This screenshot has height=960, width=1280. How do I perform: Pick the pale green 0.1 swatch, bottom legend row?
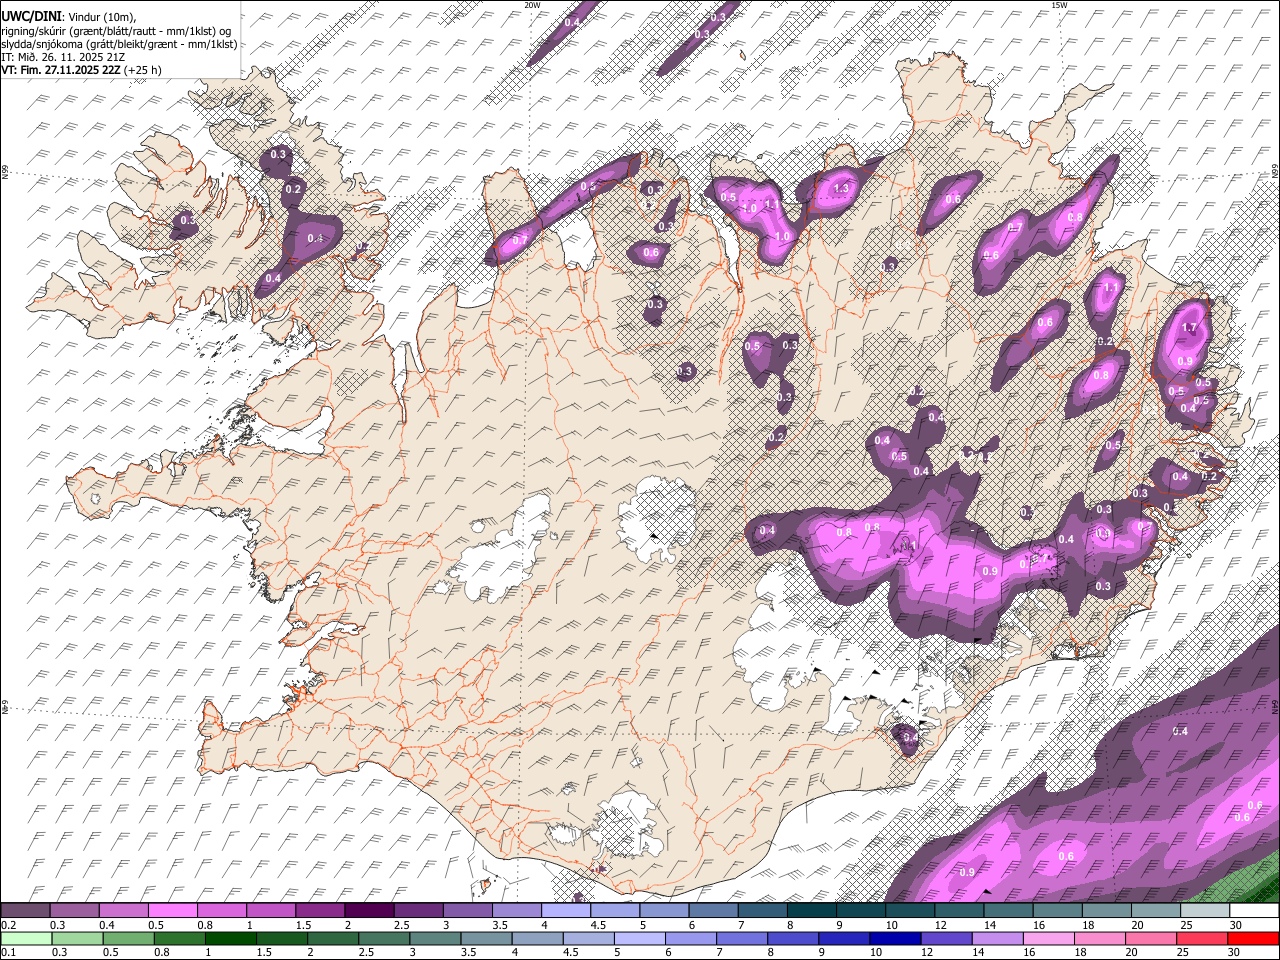(25, 938)
